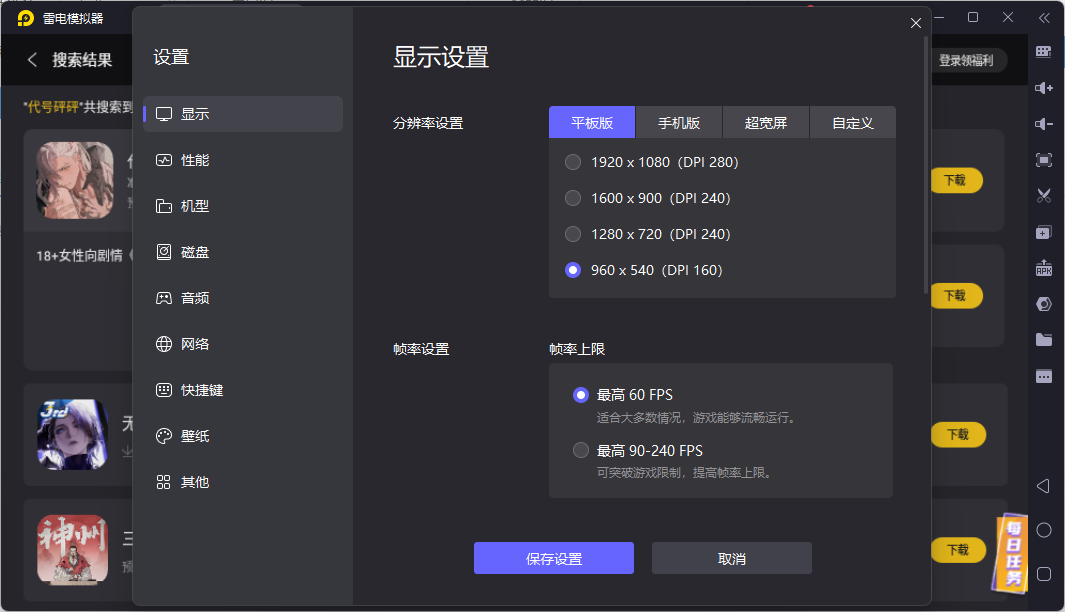Switch to the 手机版 resolution tab
Viewport: 1065px width, 612px height.
pos(679,123)
